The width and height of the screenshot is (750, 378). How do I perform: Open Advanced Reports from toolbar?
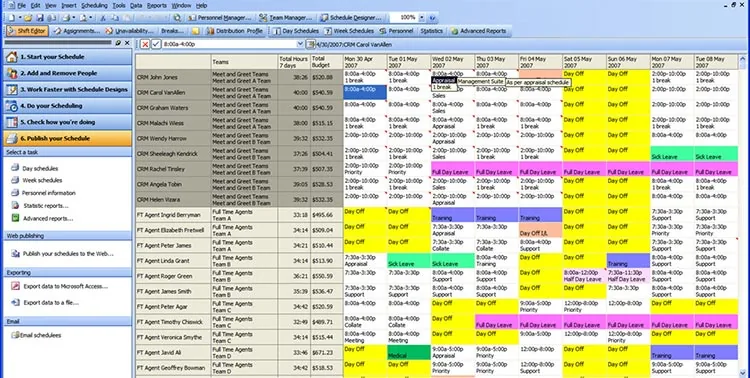click(x=478, y=31)
